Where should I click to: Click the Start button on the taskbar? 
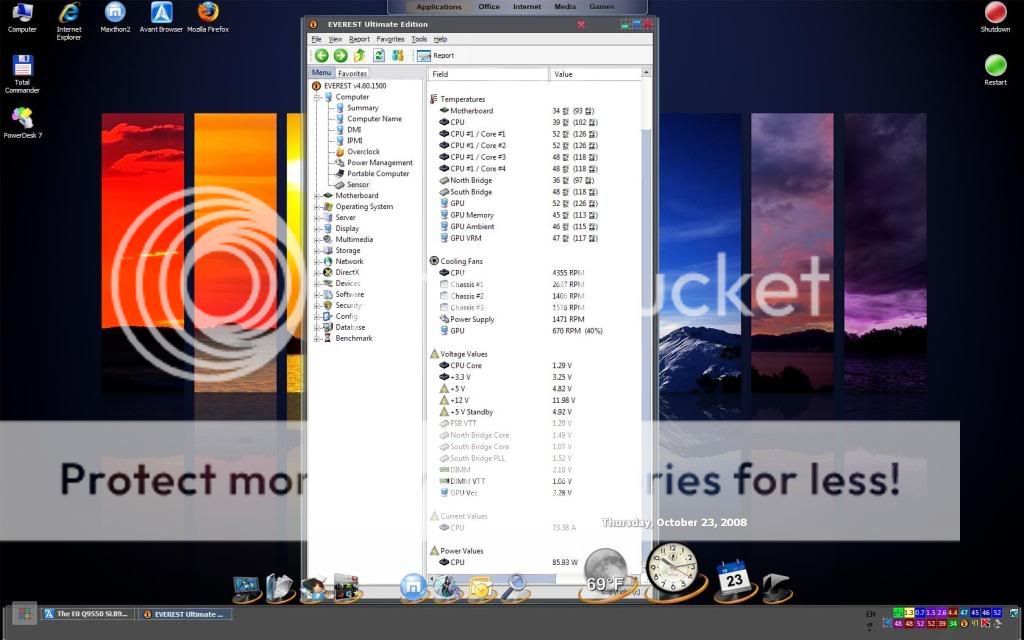coord(24,614)
